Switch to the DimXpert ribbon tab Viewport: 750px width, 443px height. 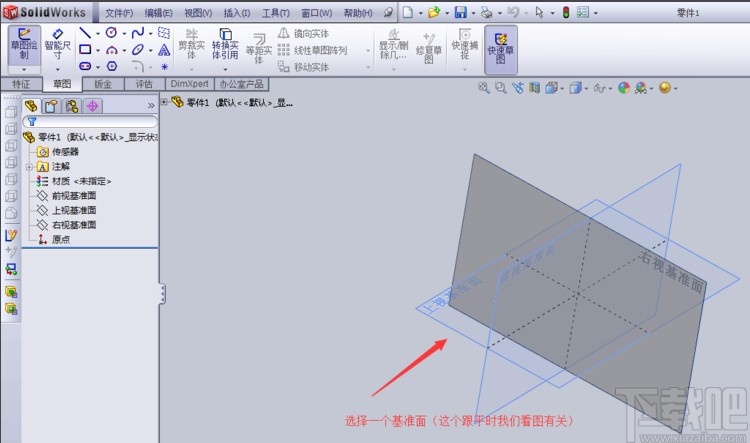point(189,84)
